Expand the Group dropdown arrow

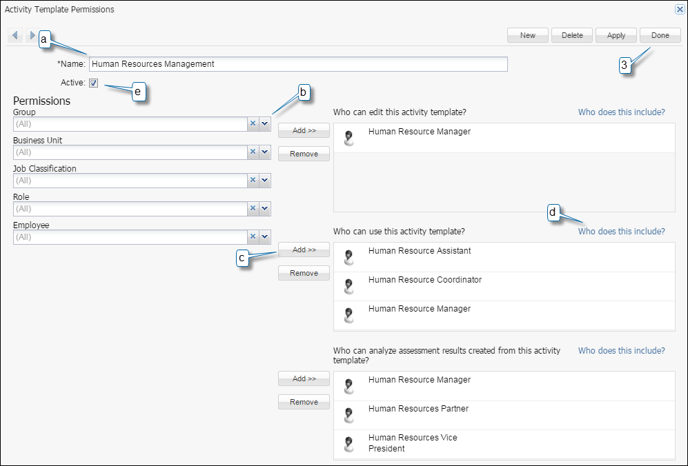265,124
